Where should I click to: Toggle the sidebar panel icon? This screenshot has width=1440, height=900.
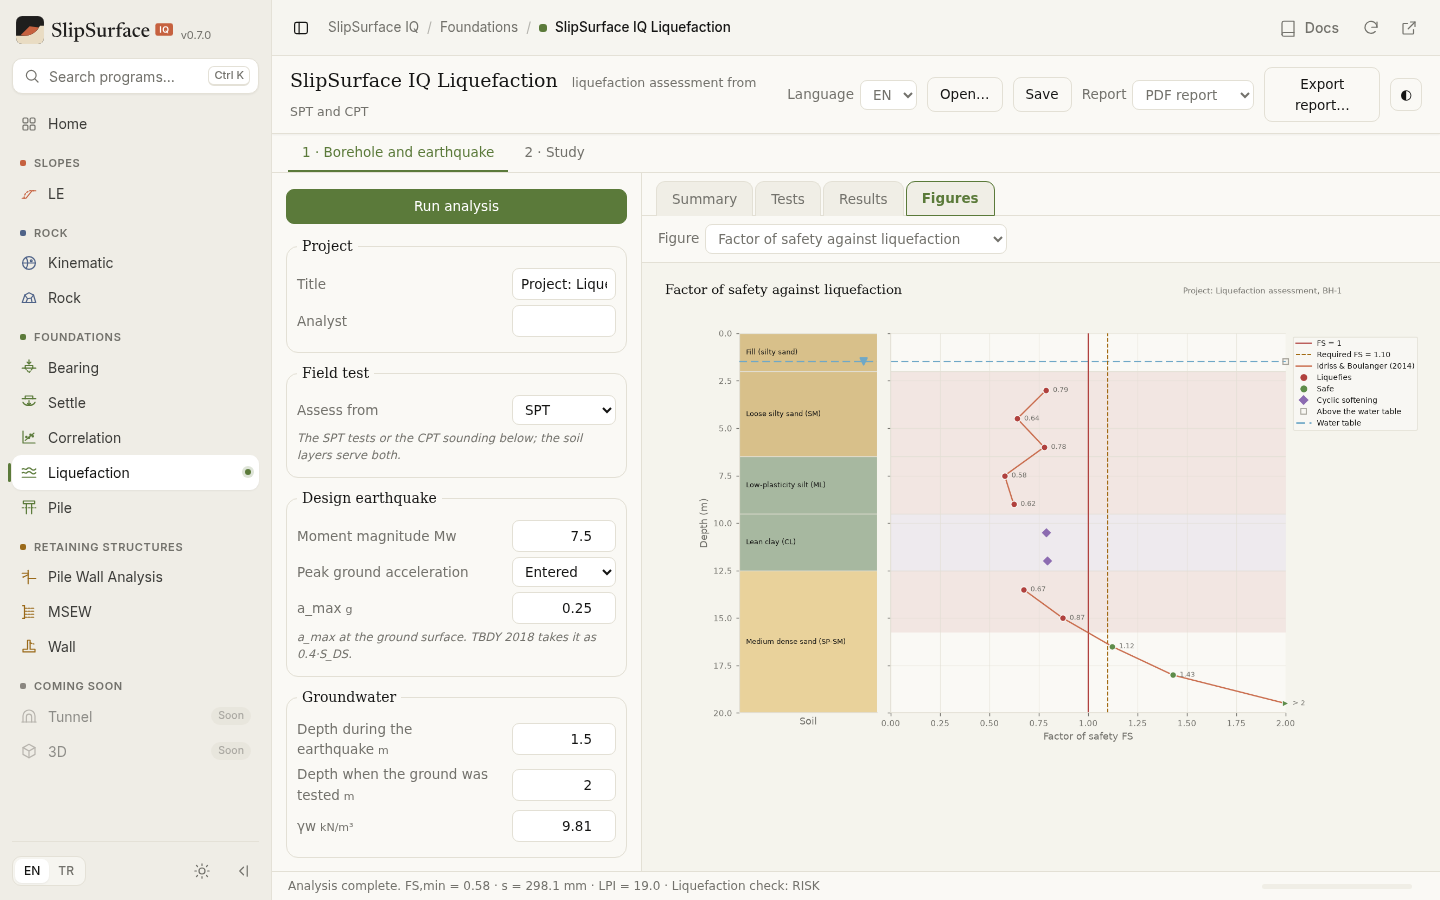tap(301, 28)
